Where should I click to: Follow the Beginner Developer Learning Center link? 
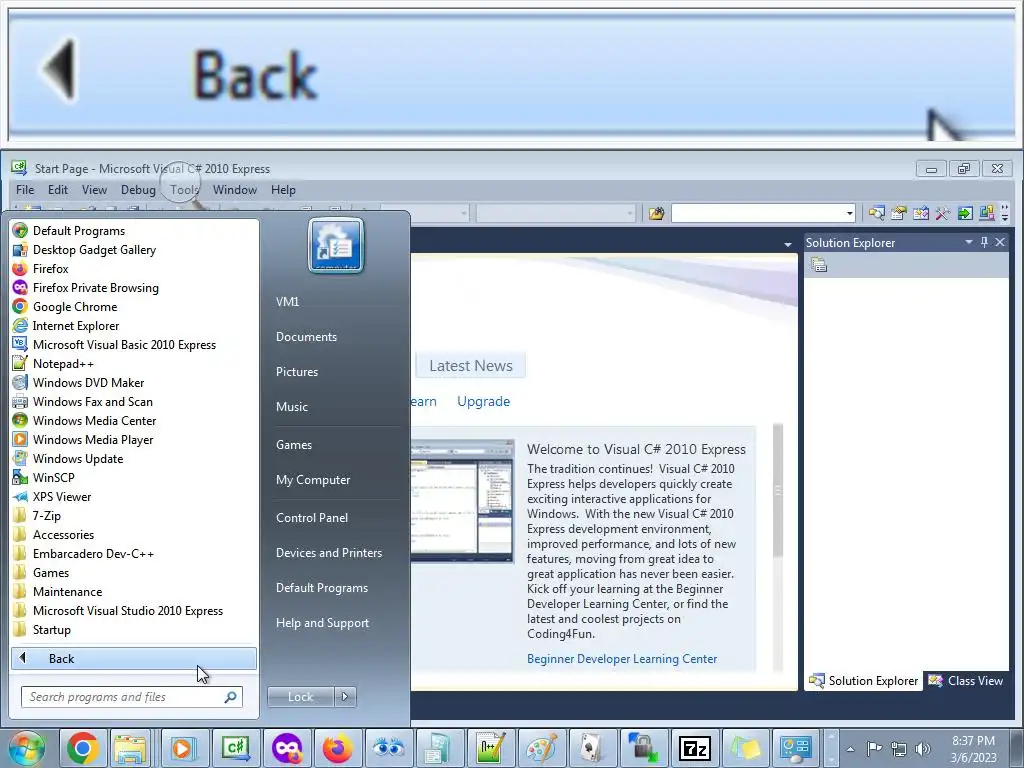click(622, 658)
